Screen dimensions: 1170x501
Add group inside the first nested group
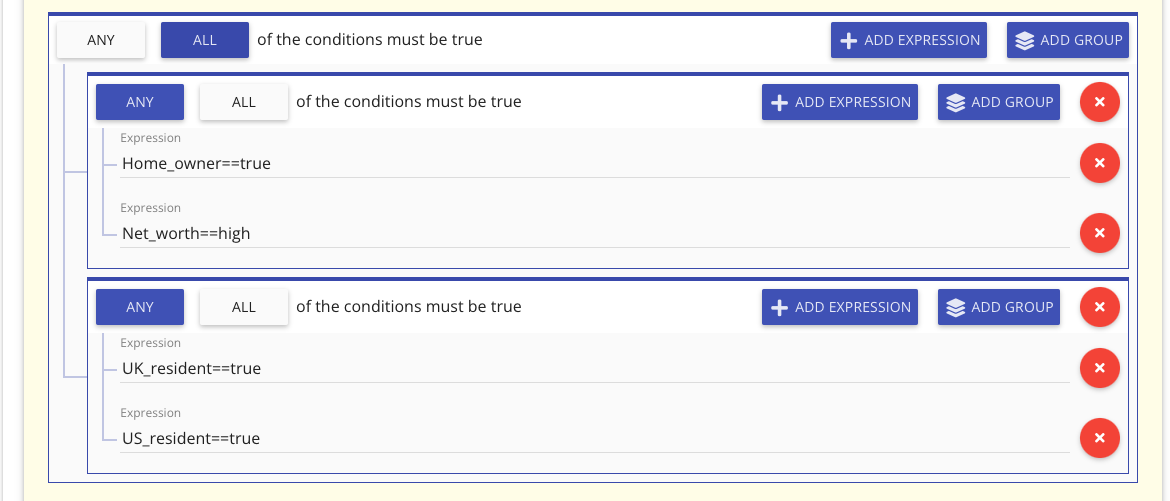(998, 102)
